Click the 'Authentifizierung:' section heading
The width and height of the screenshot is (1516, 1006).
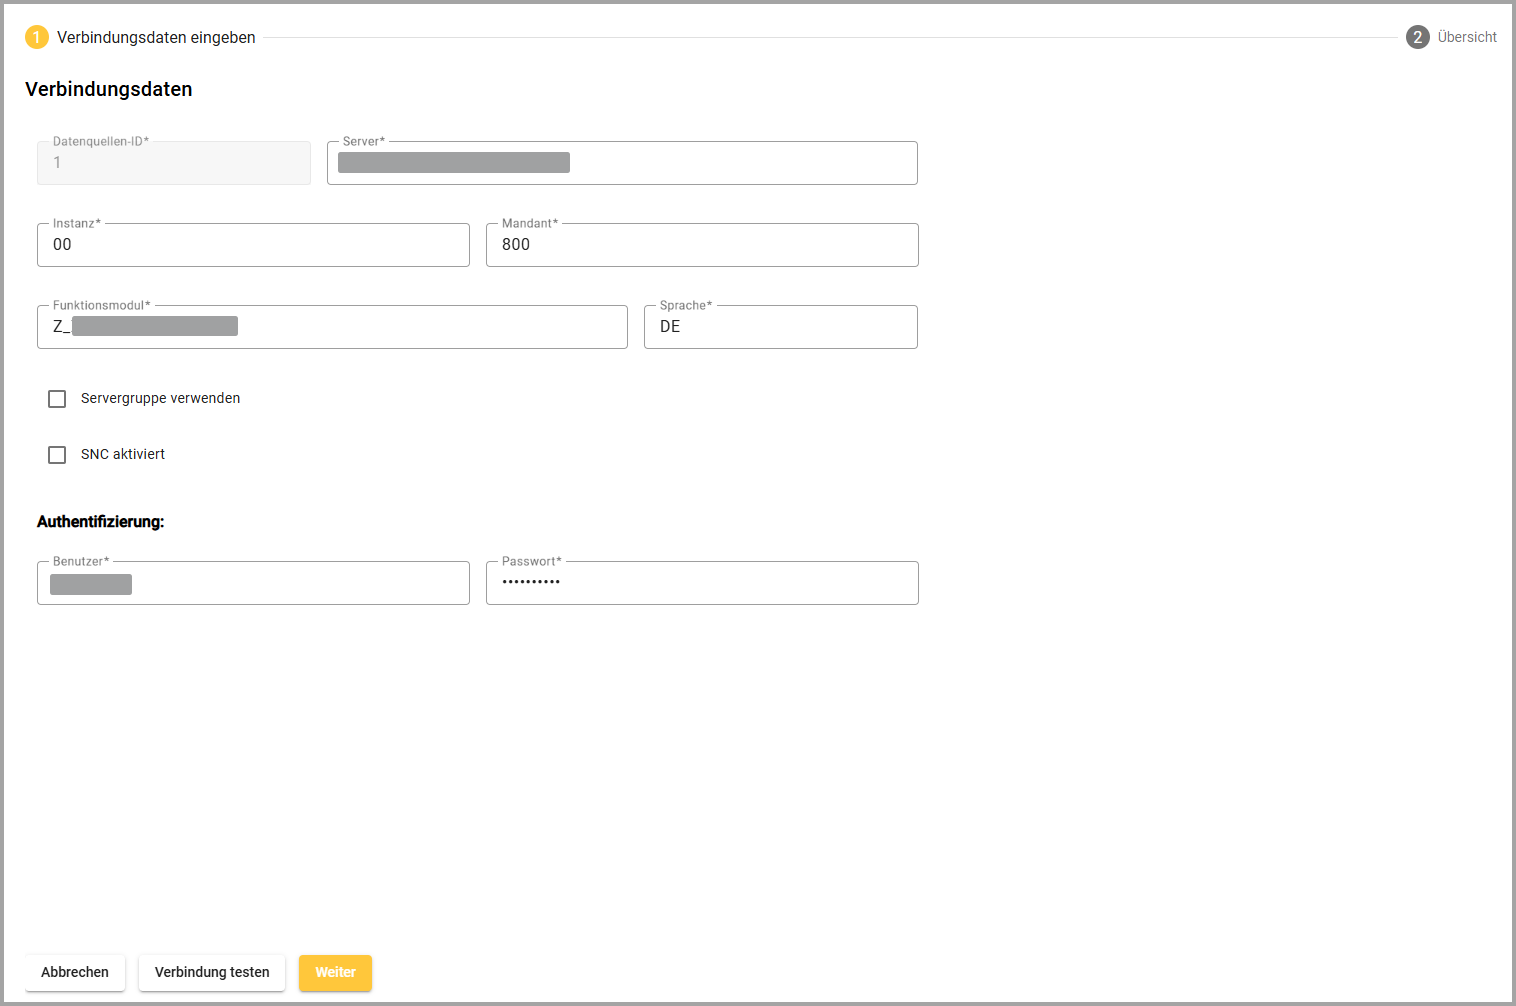100,522
